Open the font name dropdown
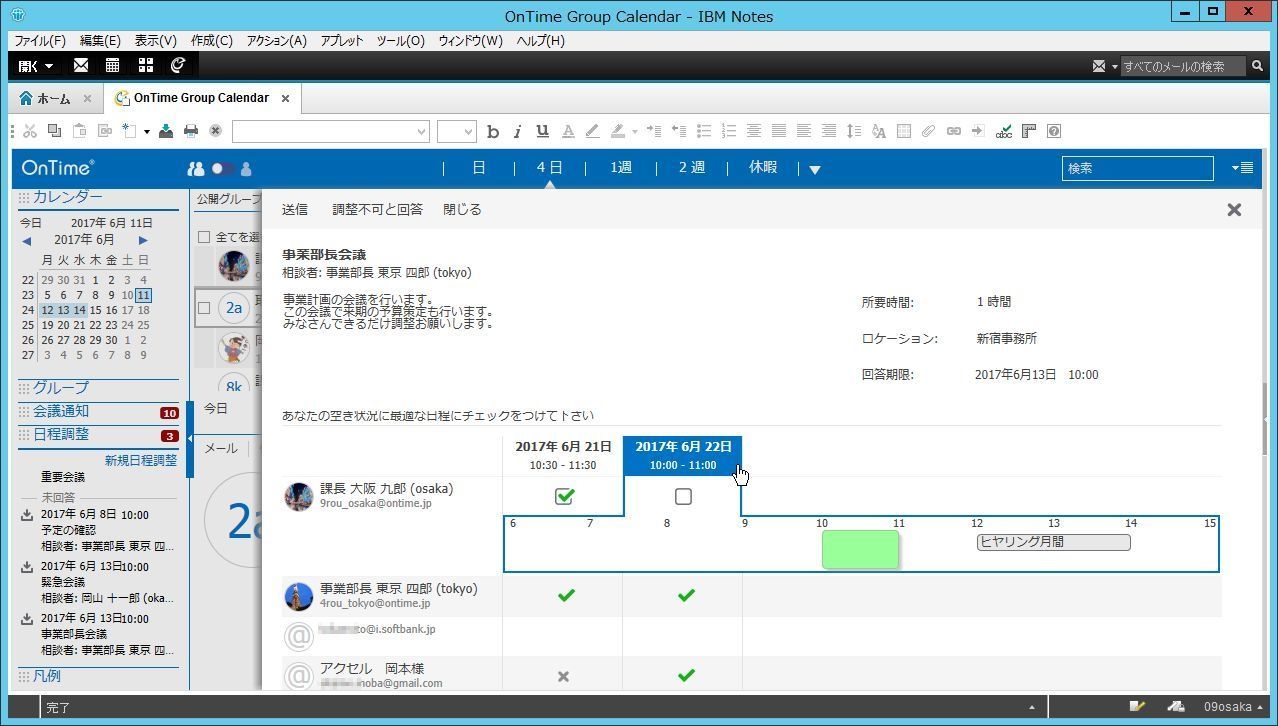 click(x=331, y=131)
